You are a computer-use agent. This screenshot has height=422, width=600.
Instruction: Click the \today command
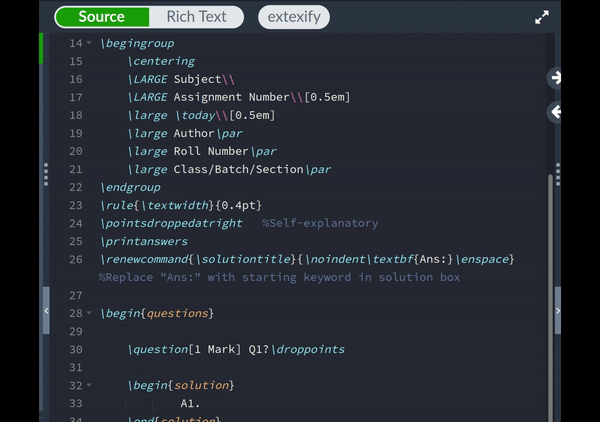(195, 115)
